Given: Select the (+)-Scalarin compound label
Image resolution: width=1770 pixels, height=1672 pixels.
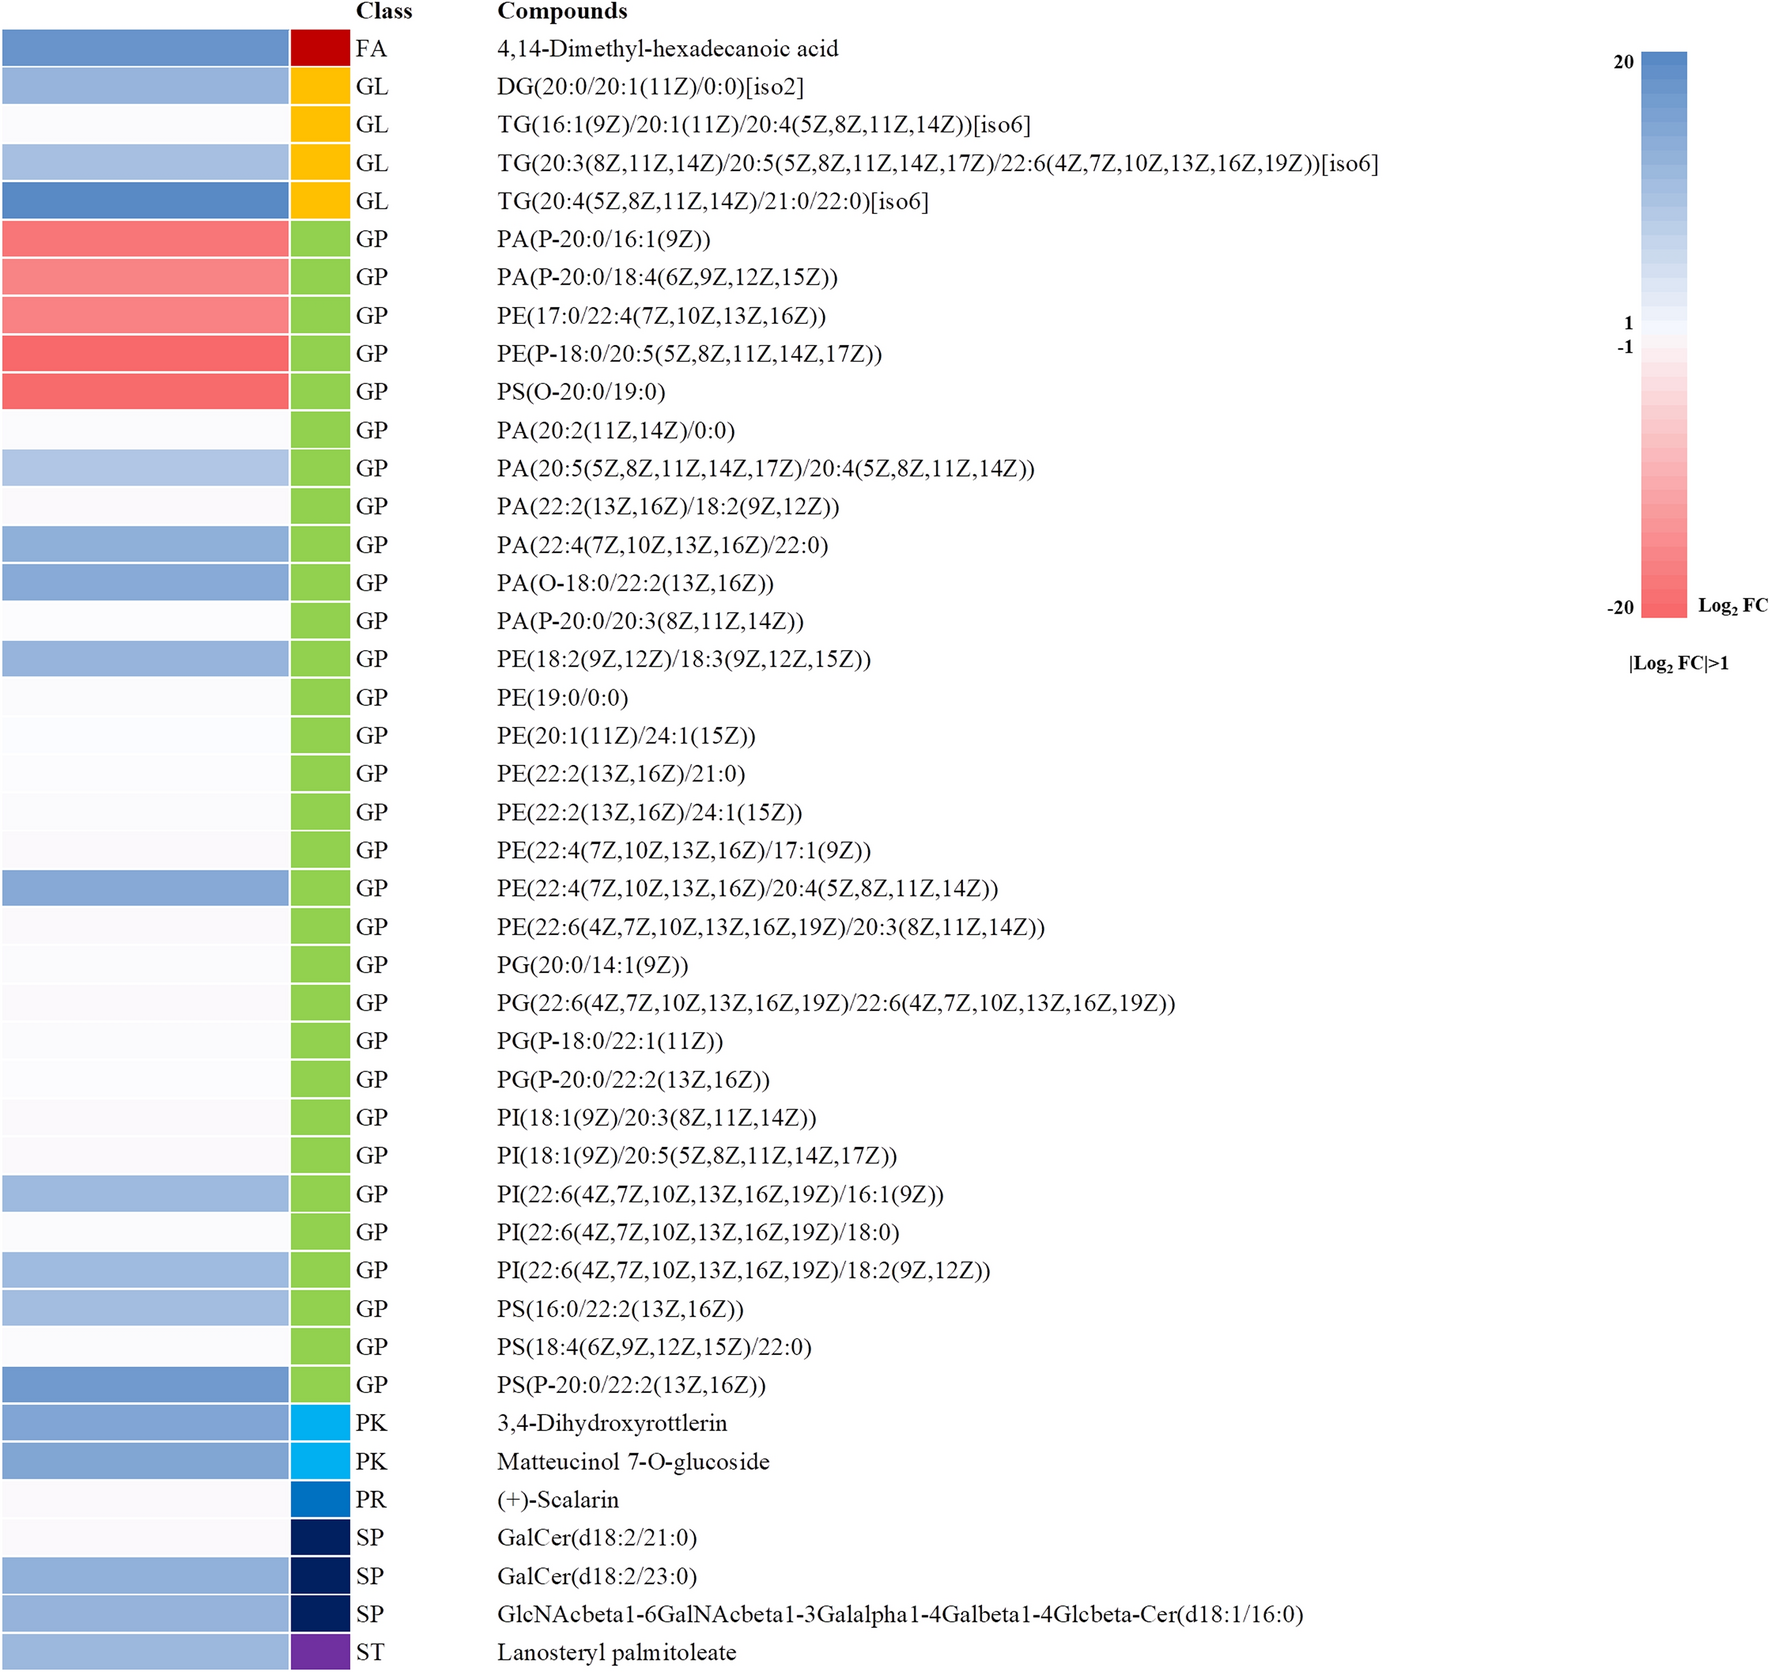Looking at the screenshot, I should pos(558,1500).
